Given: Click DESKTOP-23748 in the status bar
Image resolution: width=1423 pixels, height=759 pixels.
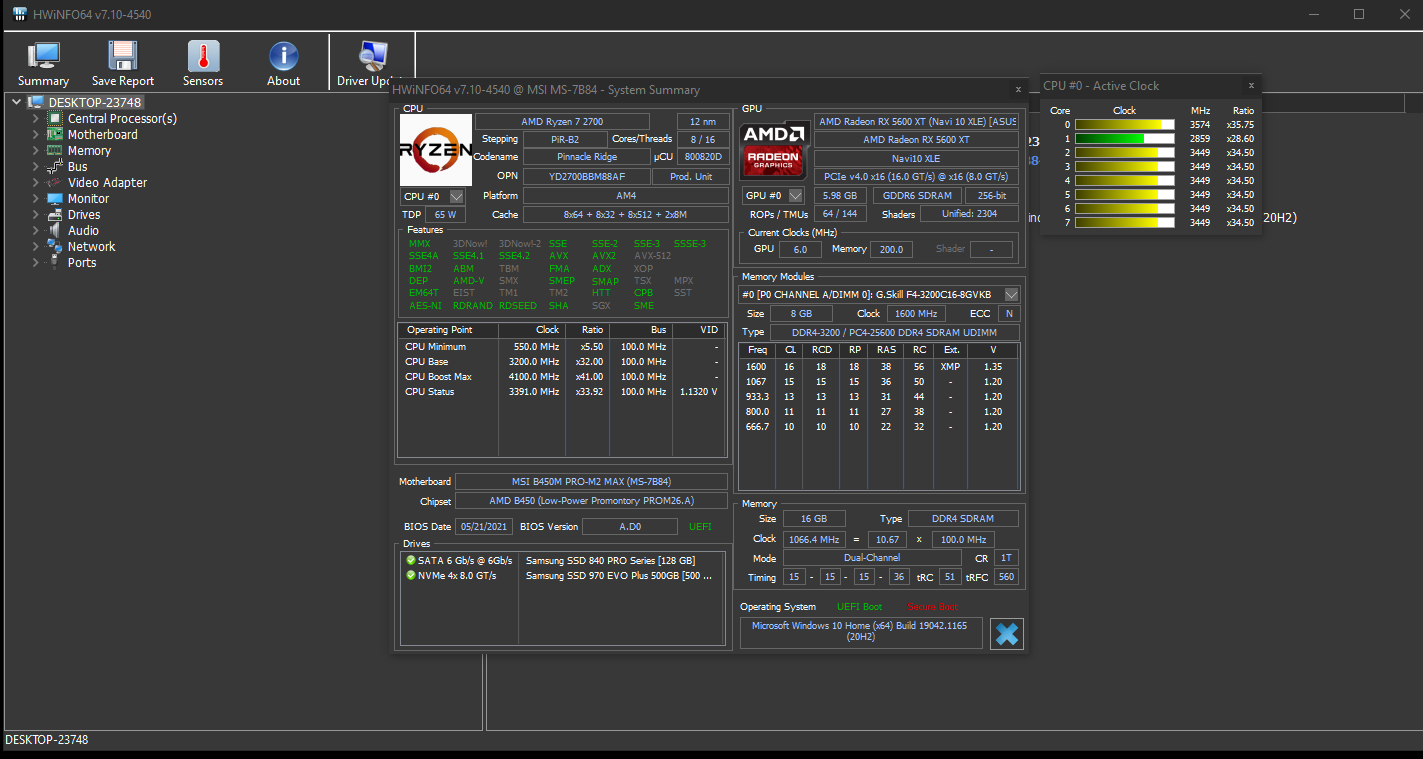Looking at the screenshot, I should 47,740.
